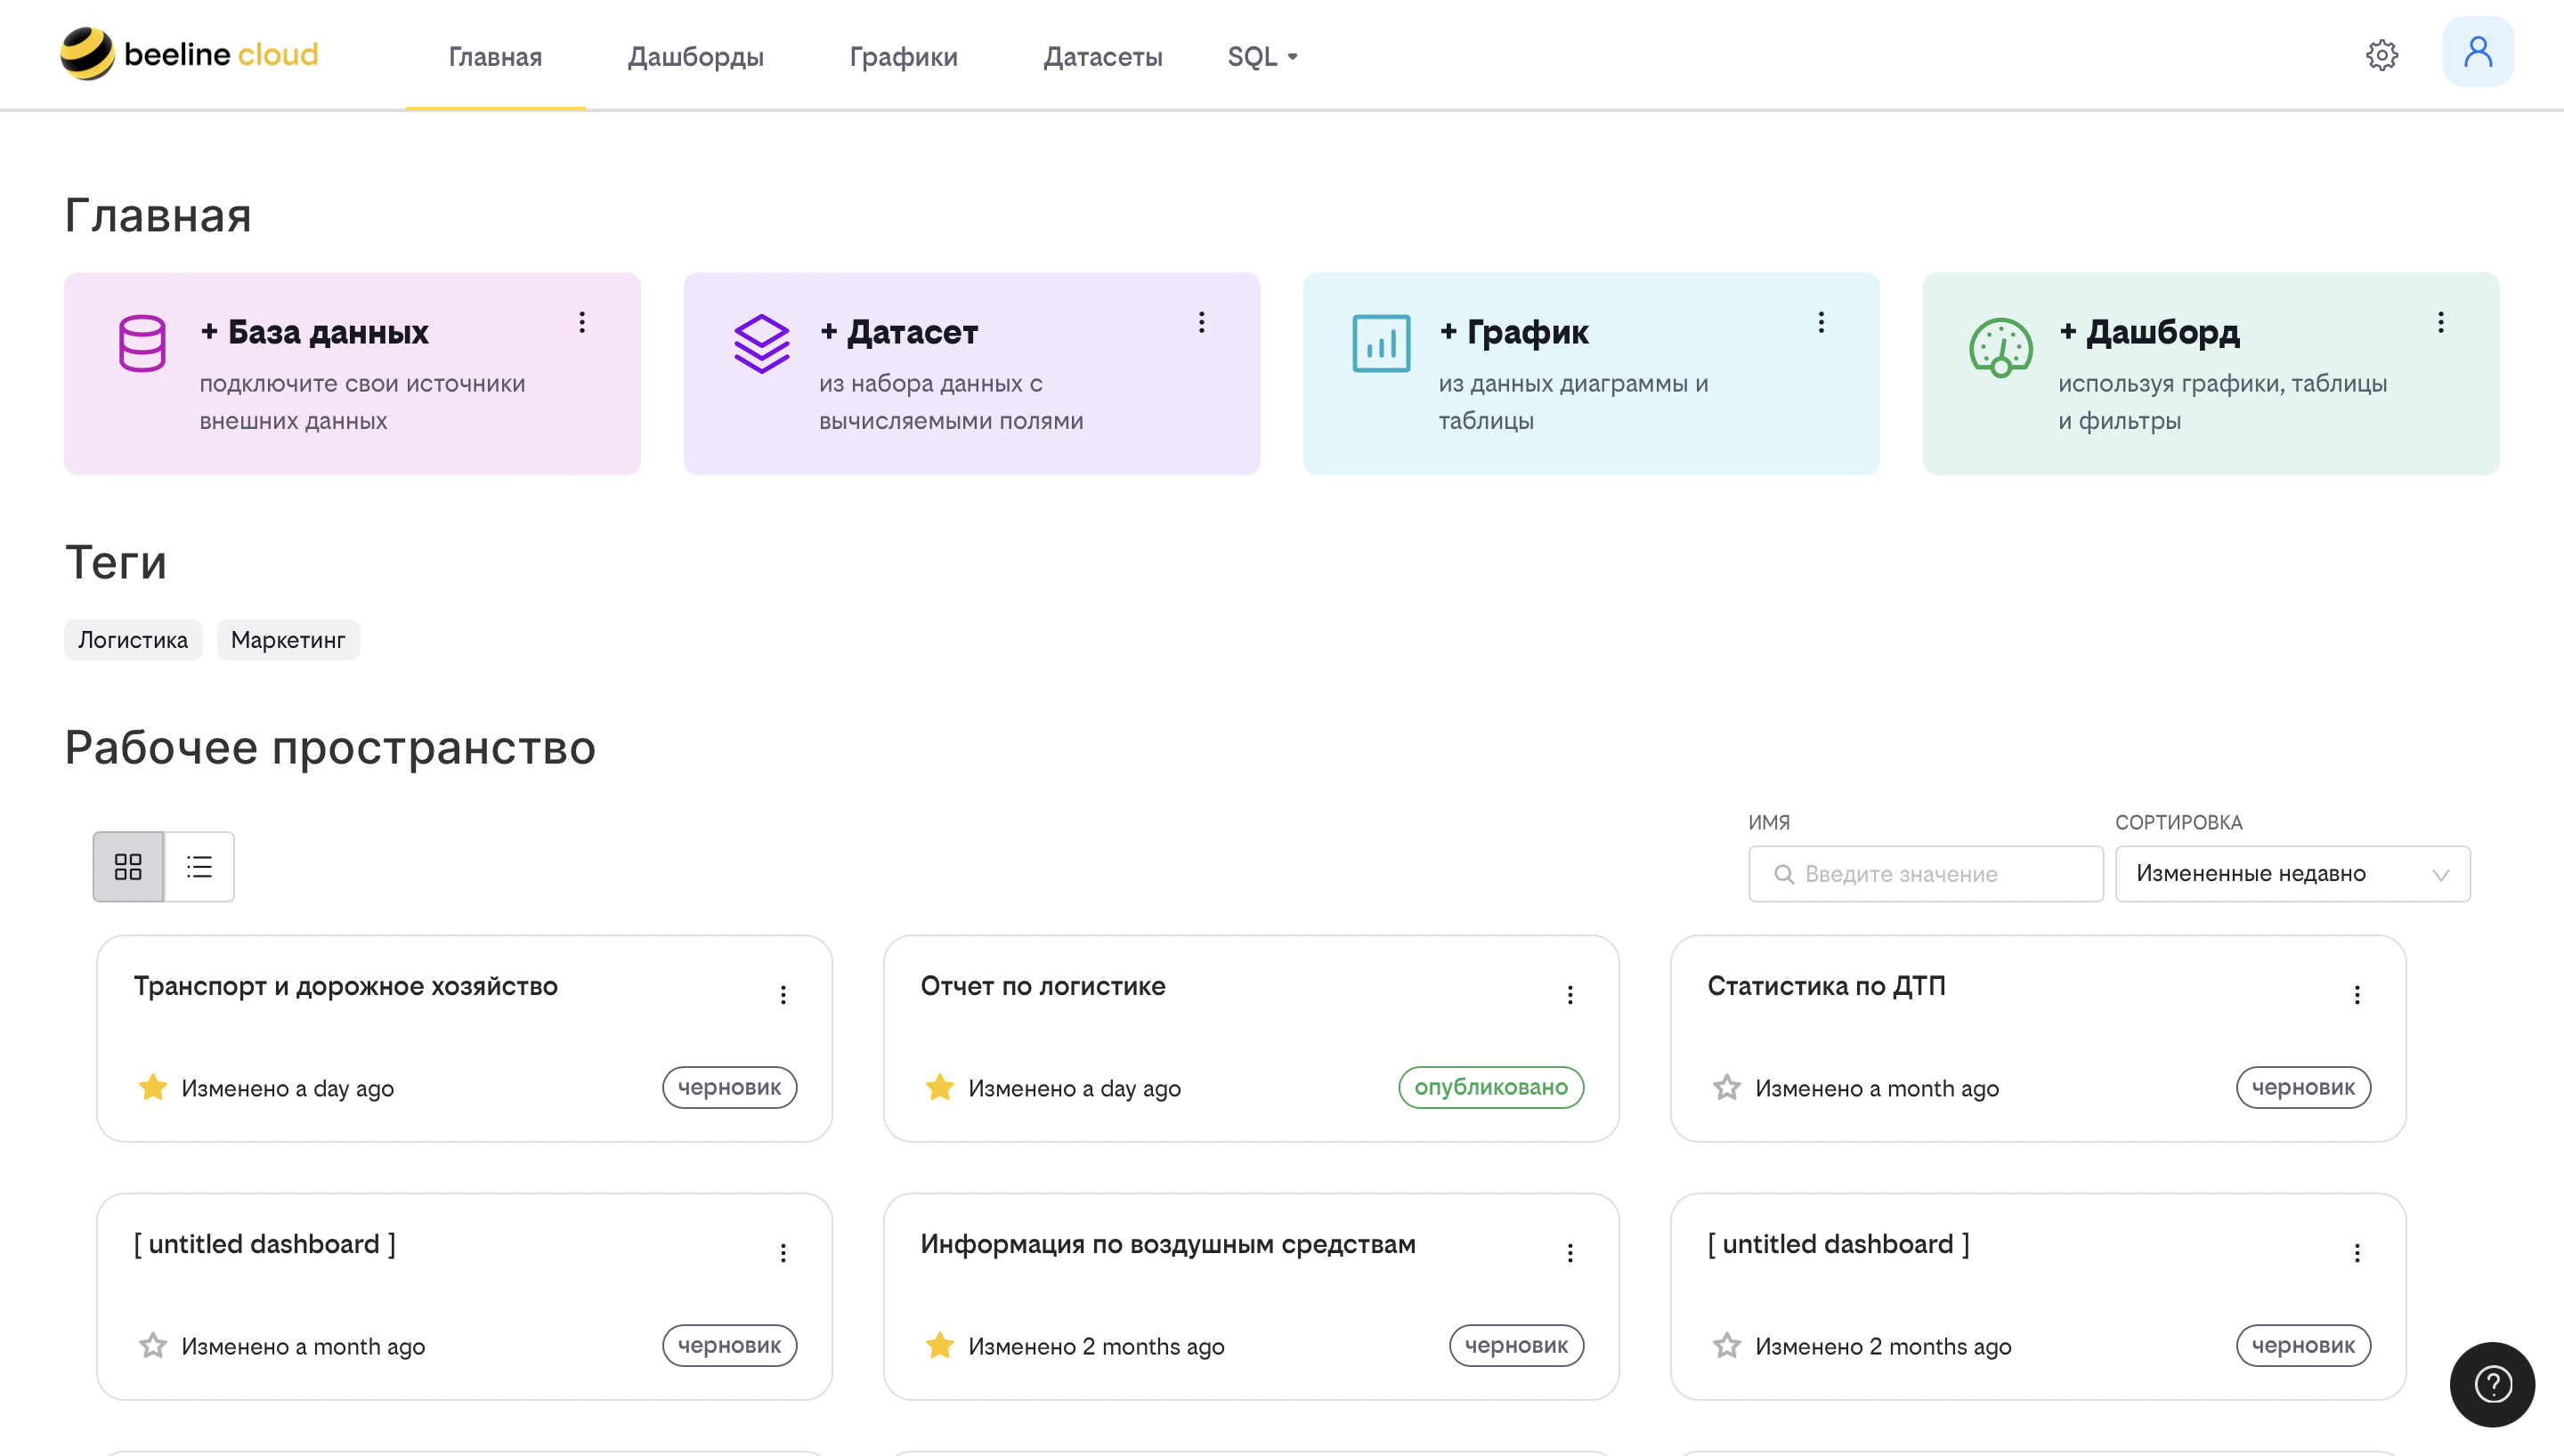
Task: Open dashboard Статистика по ДТП
Action: pos(1826,986)
